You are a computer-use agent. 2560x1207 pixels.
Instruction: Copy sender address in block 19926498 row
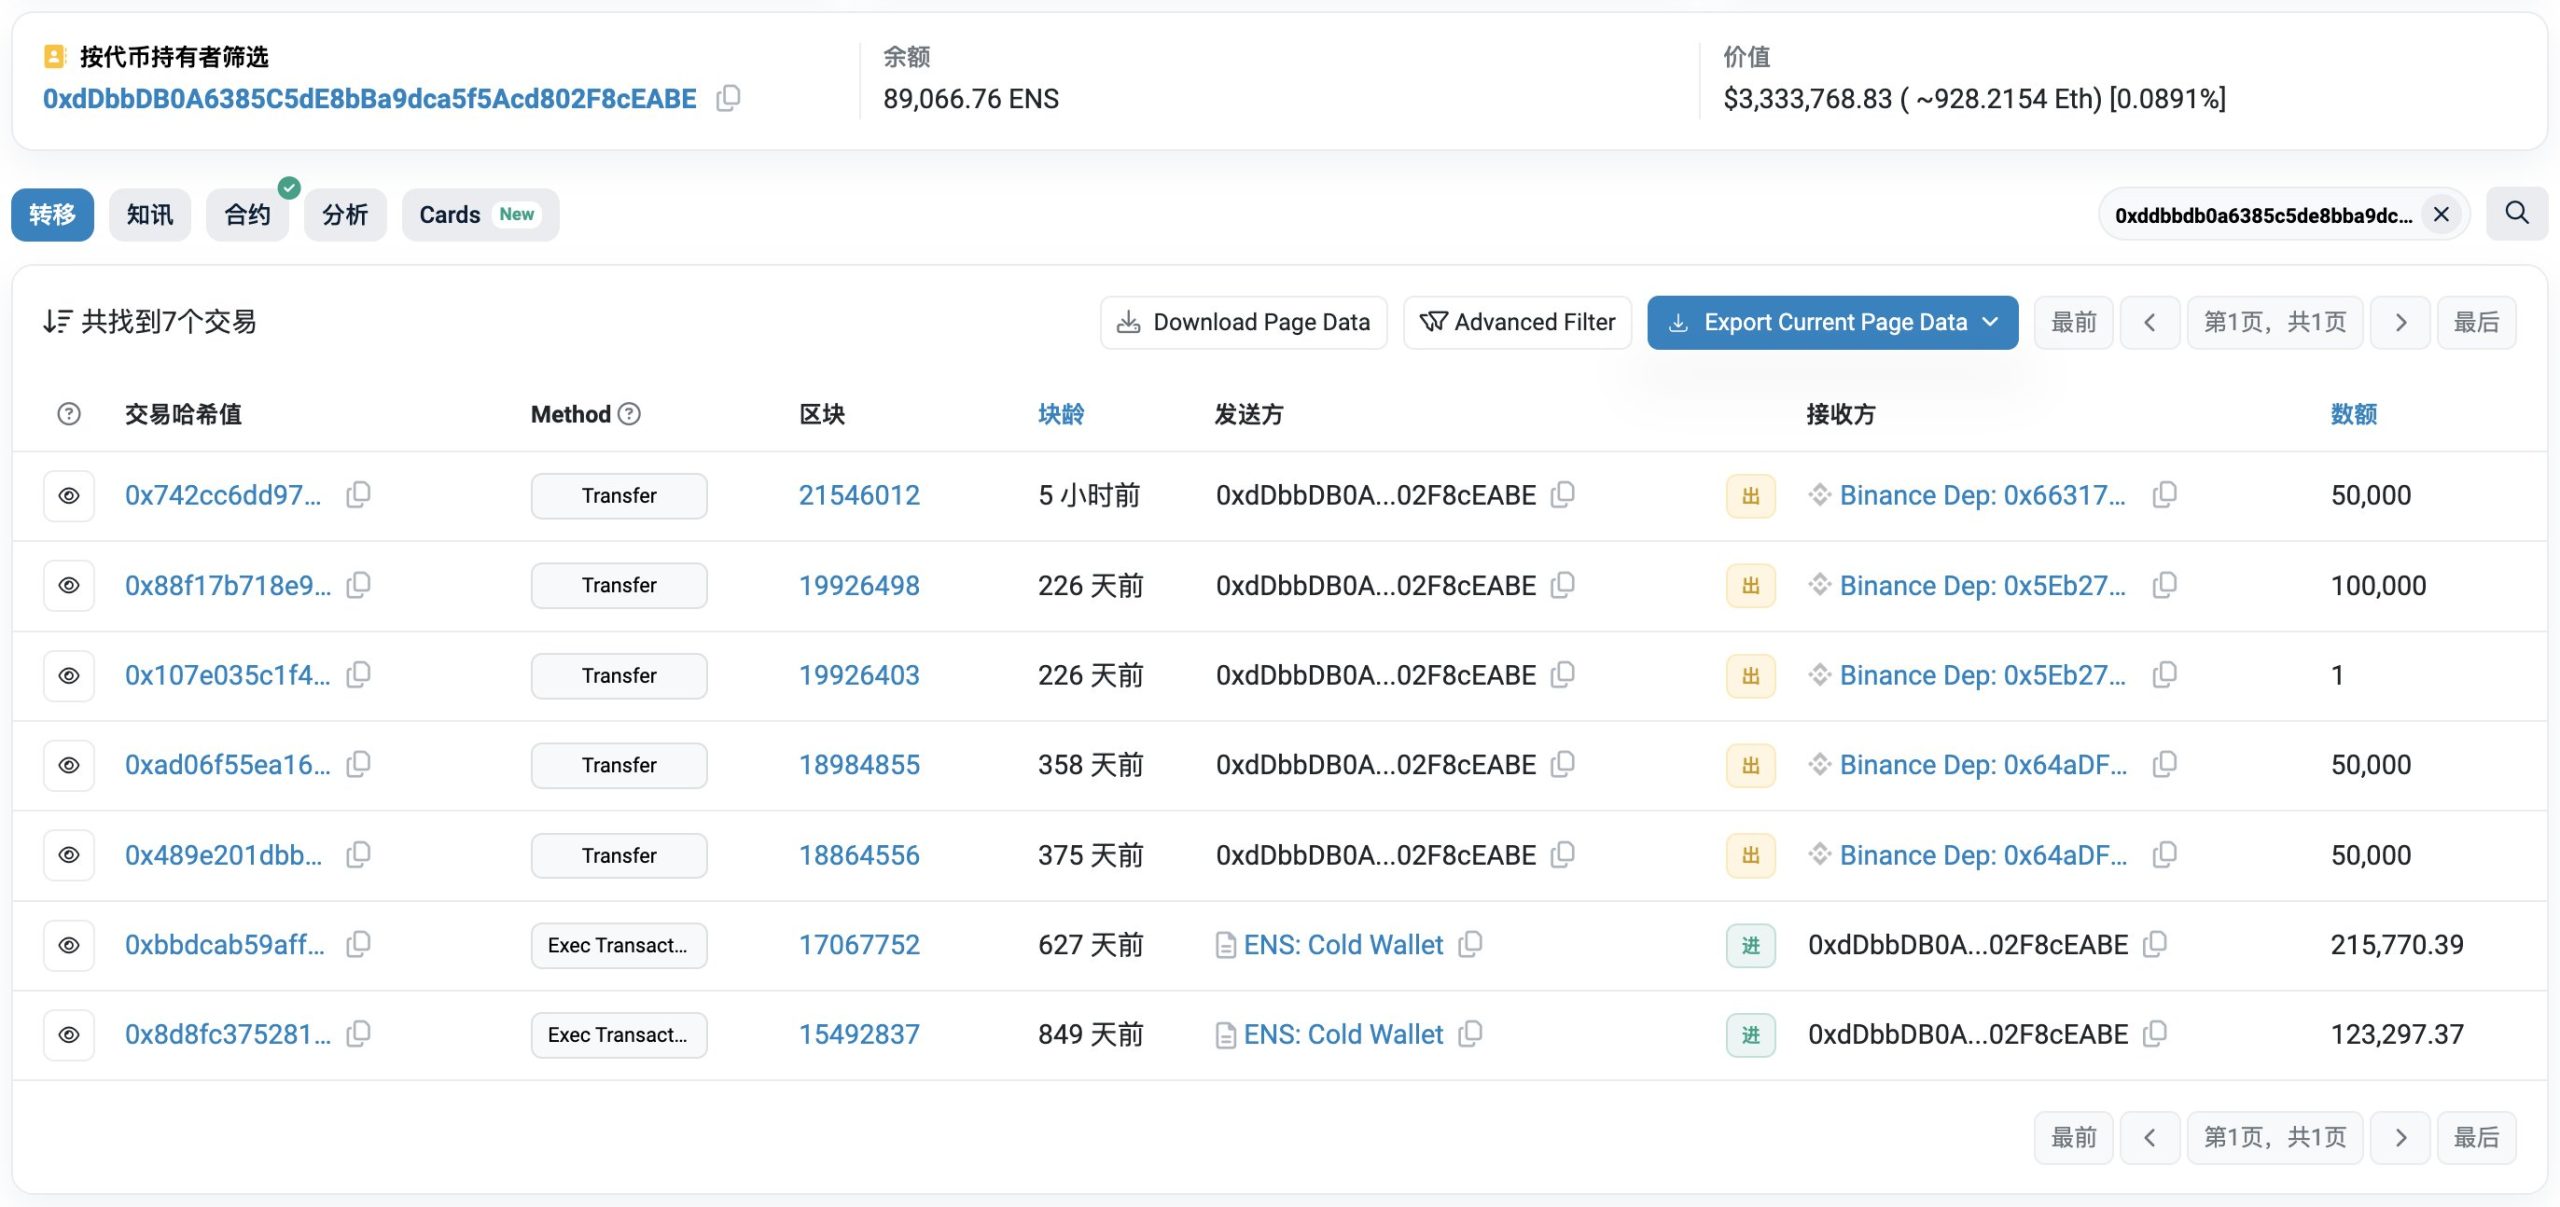coord(1562,584)
